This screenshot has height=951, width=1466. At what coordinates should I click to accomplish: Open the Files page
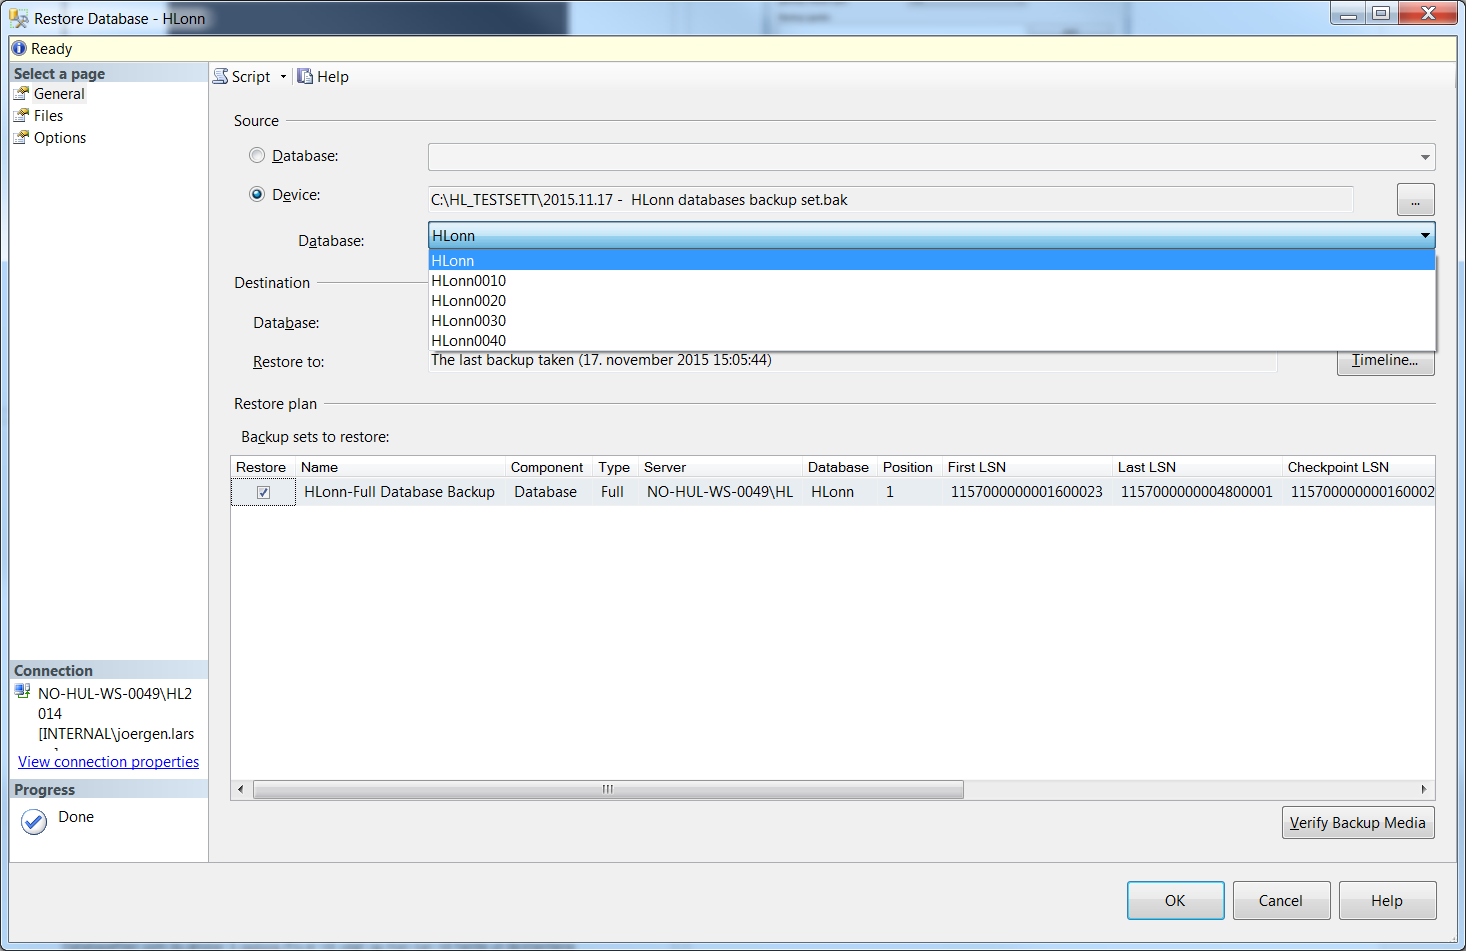pos(48,116)
